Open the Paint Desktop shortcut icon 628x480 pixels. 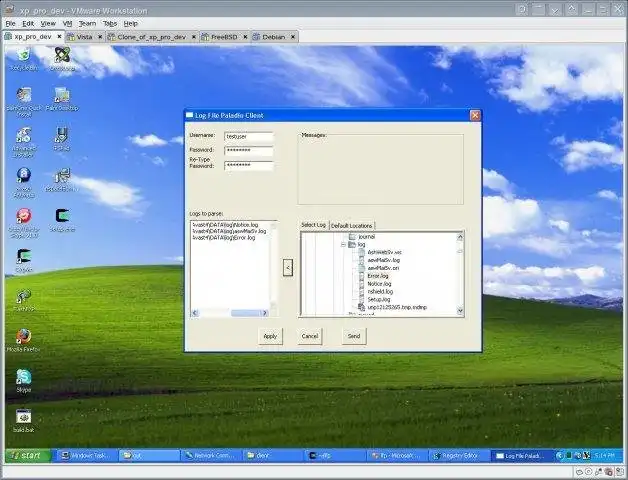(x=62, y=95)
